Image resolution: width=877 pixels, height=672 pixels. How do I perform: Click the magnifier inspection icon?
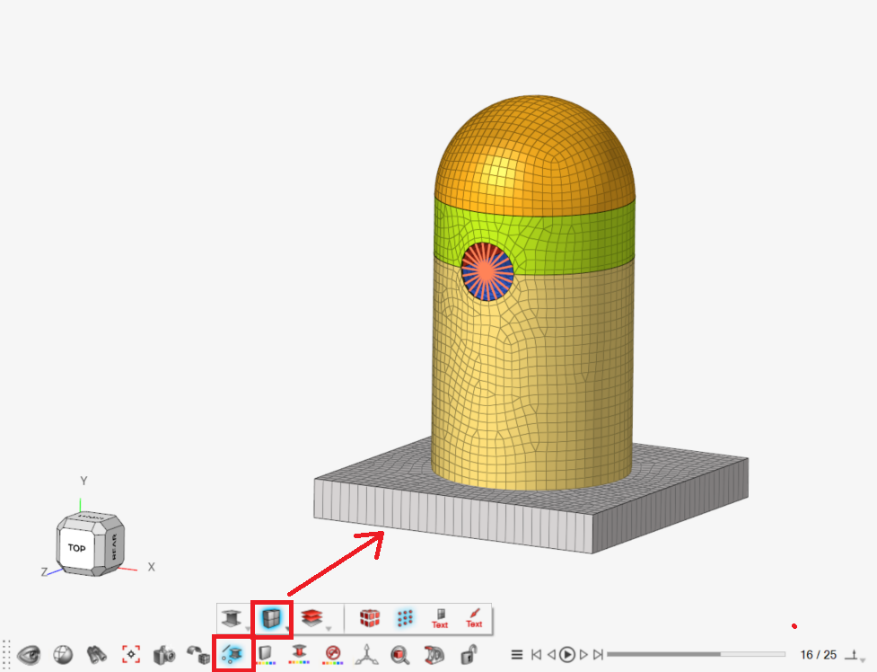coord(400,654)
